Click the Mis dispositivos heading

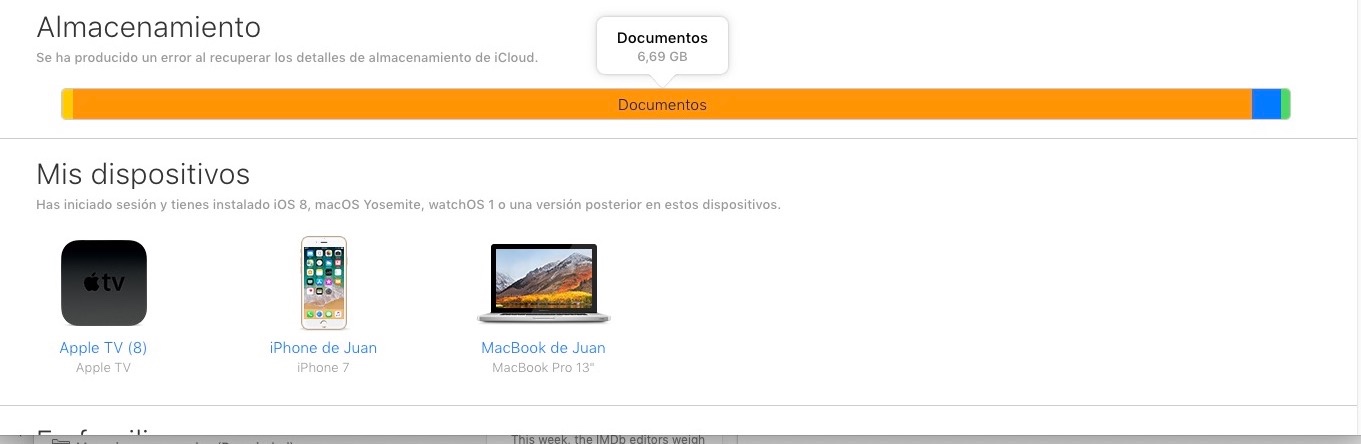pyautogui.click(x=143, y=174)
